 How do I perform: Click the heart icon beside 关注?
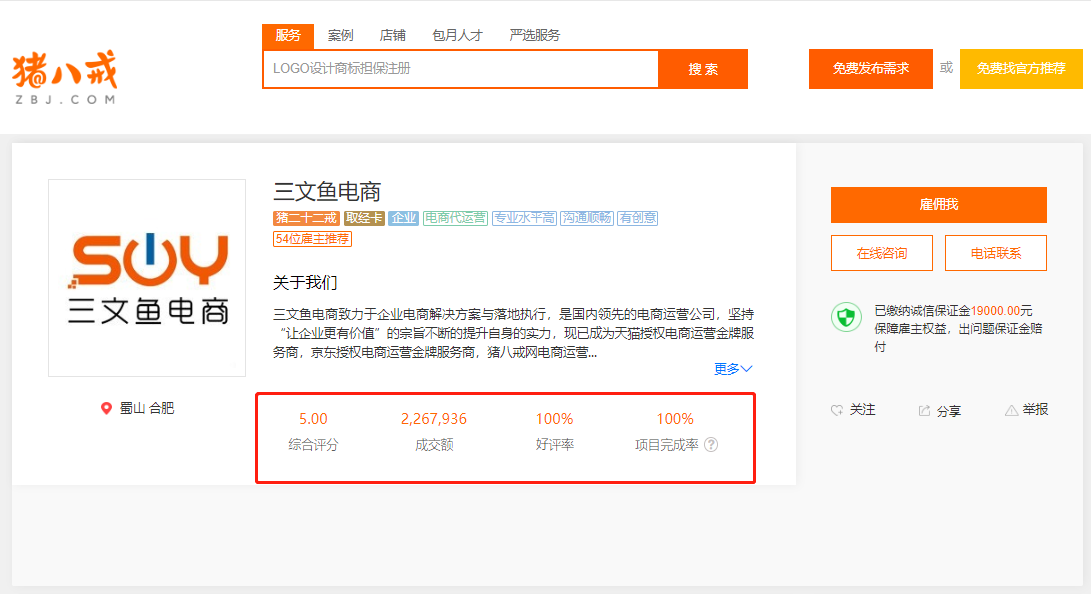point(837,410)
